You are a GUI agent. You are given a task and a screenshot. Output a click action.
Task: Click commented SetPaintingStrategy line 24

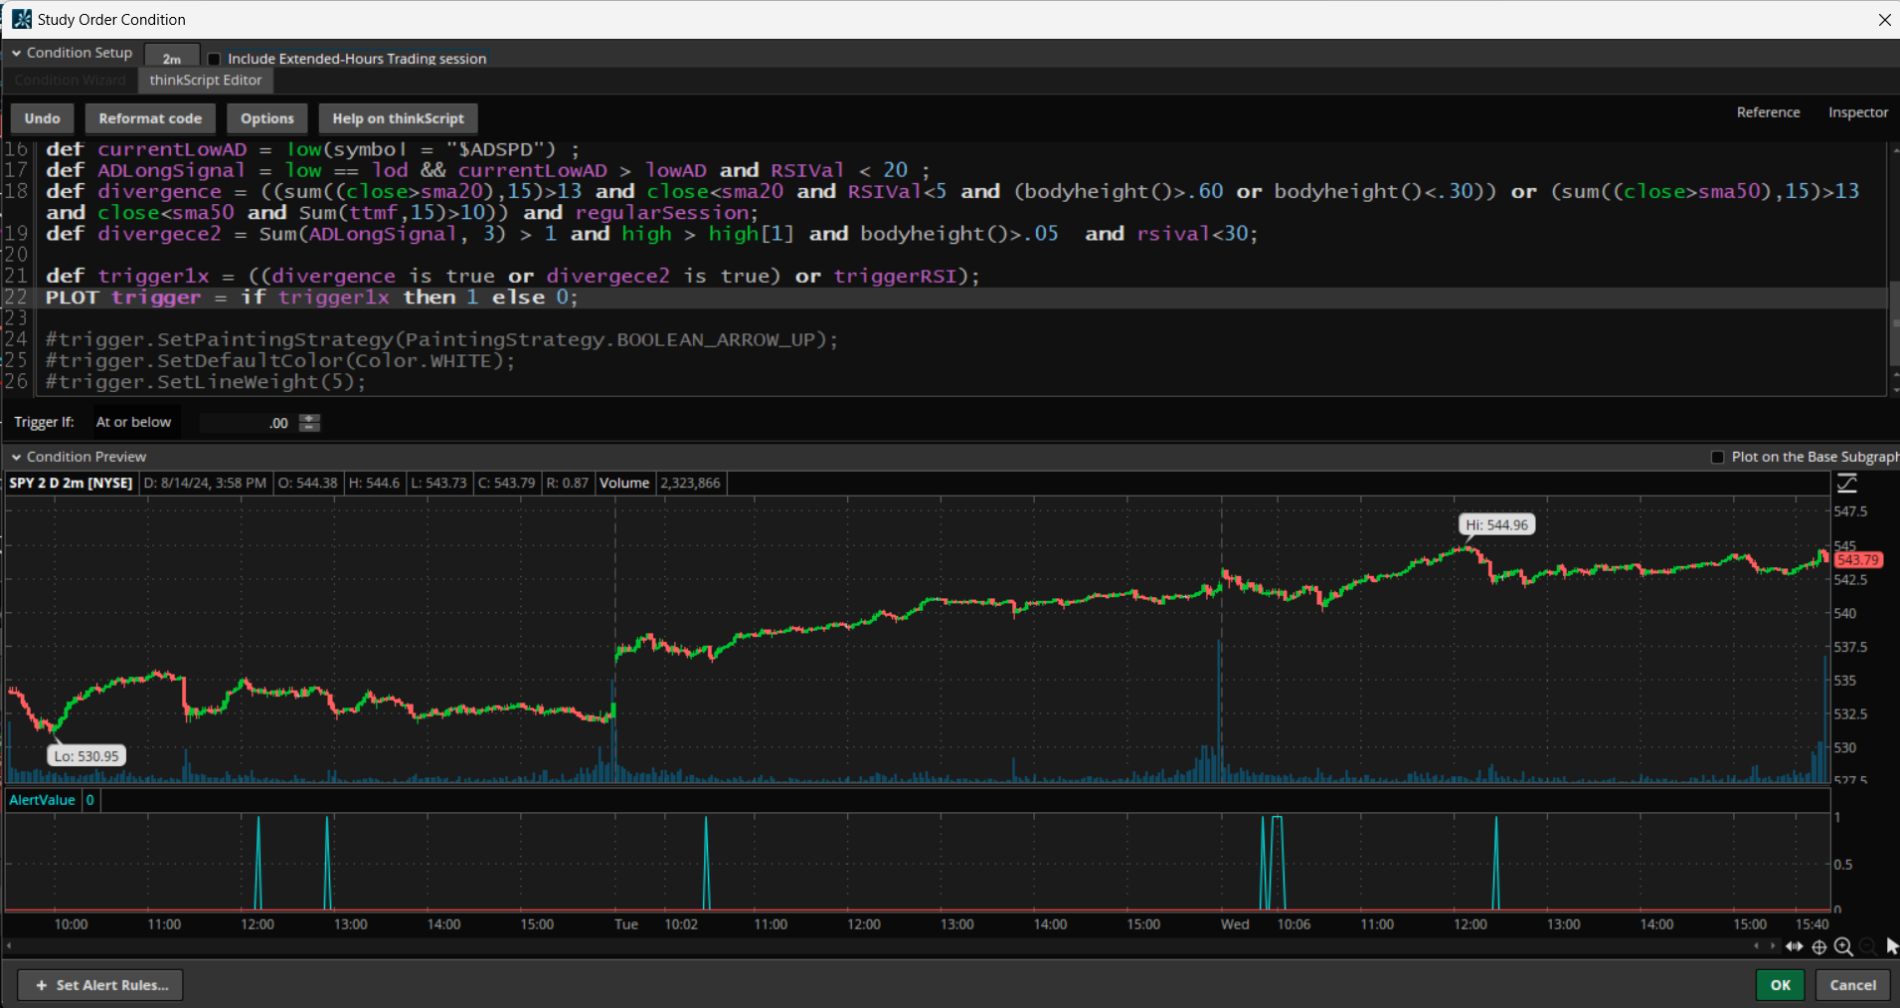click(x=442, y=340)
